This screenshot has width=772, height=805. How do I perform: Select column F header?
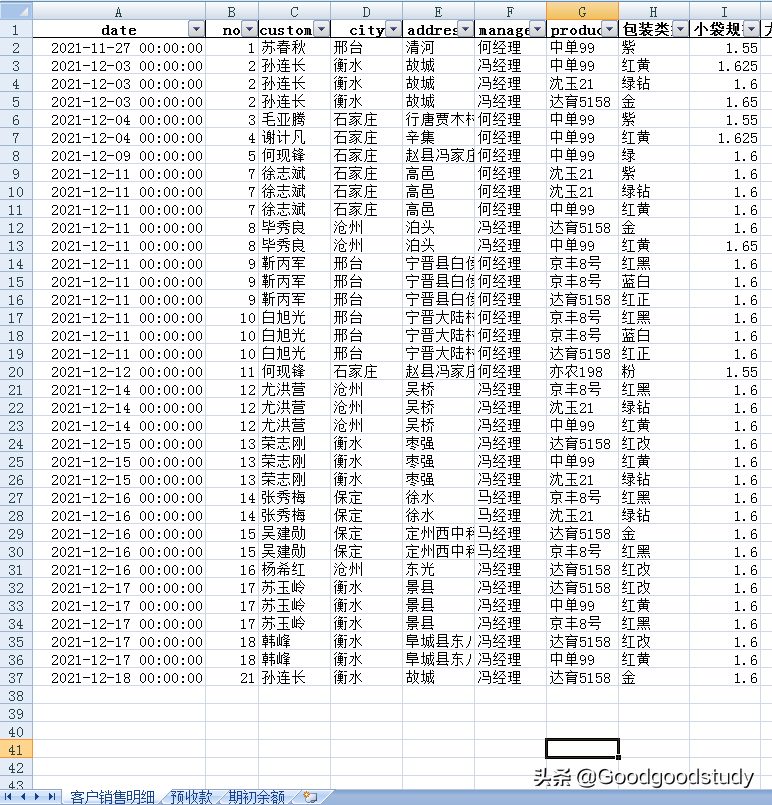510,11
